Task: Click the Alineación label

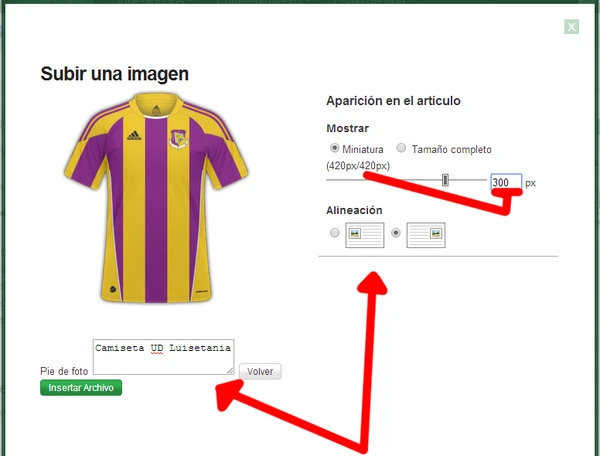Action: tap(354, 210)
